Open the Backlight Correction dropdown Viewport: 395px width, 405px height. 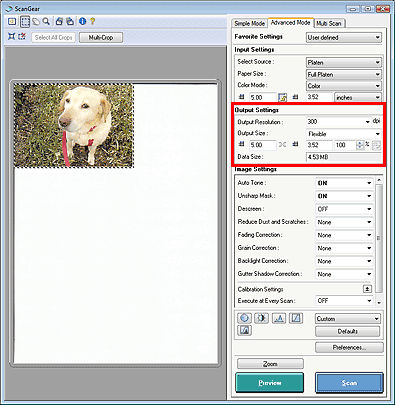tap(344, 261)
